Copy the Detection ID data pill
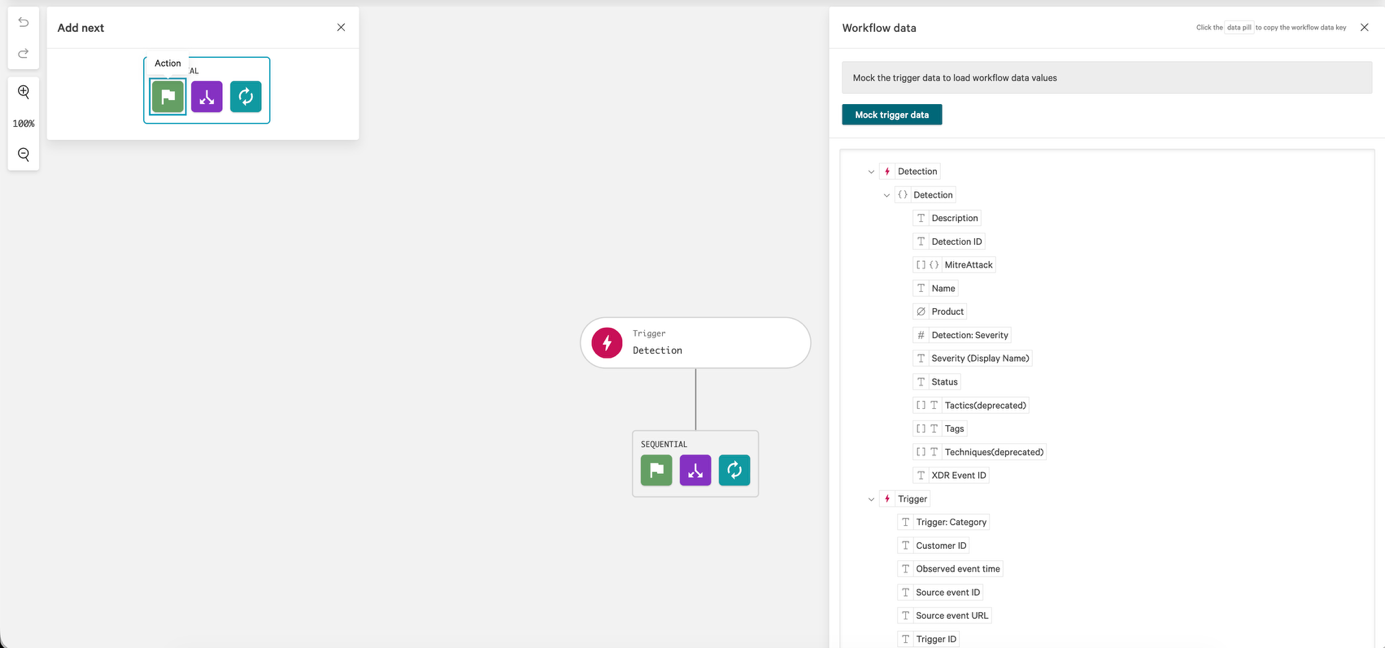 (955, 242)
